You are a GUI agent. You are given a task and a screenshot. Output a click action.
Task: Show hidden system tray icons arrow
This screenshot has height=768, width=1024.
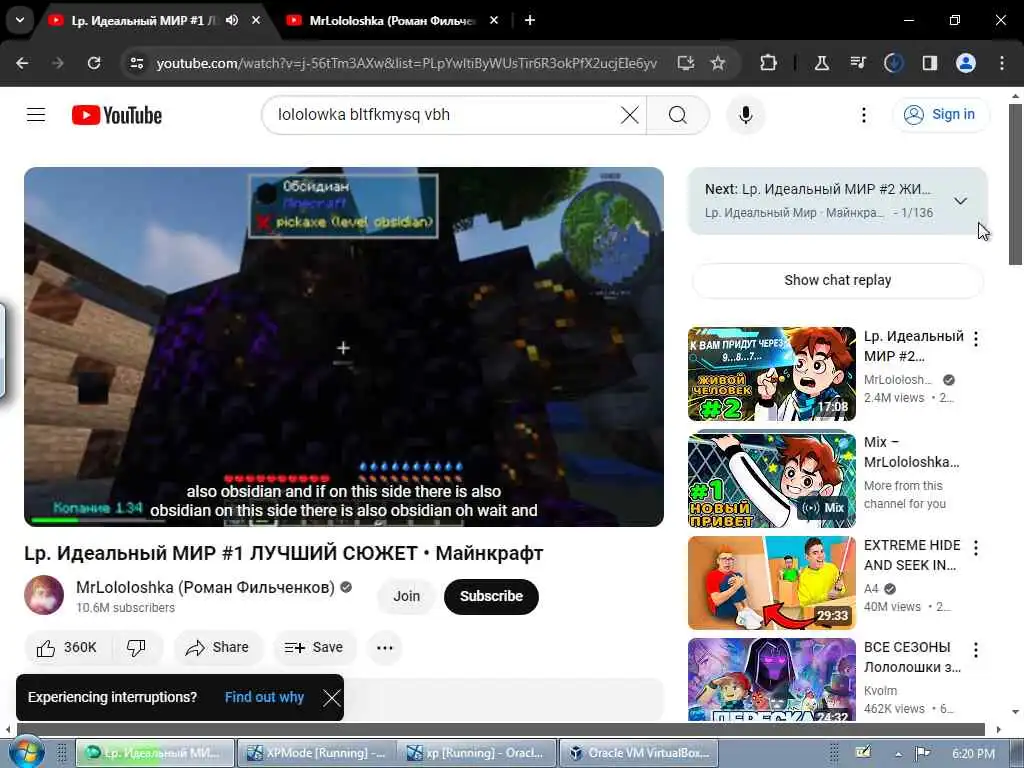coord(899,754)
